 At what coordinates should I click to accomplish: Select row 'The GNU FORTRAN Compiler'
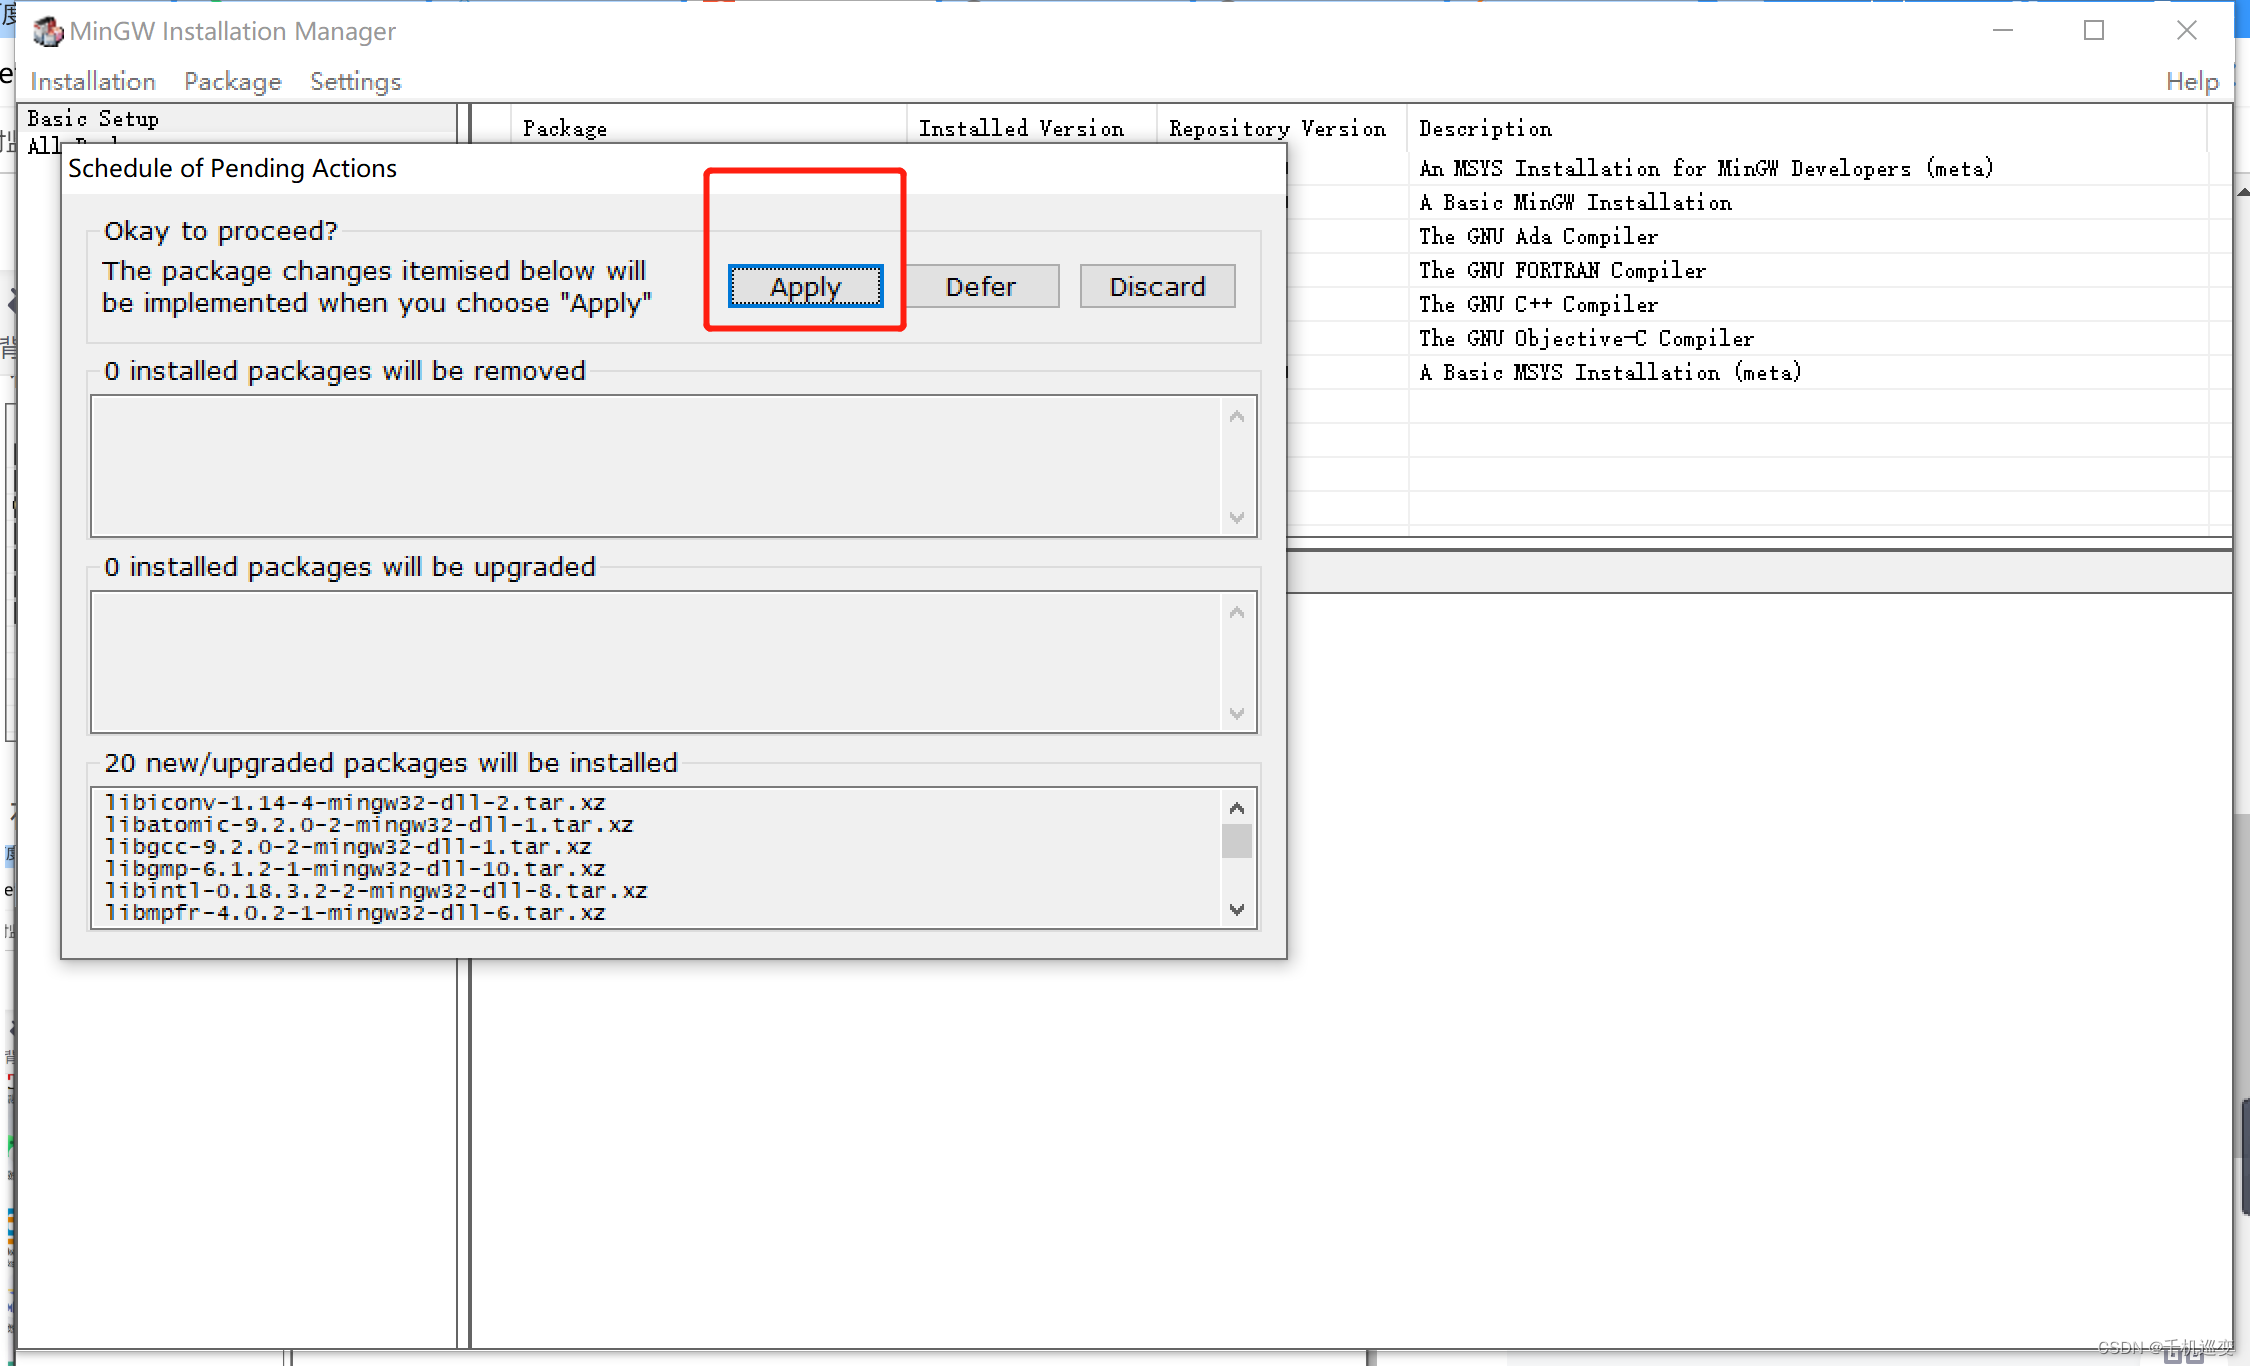[x=1562, y=270]
